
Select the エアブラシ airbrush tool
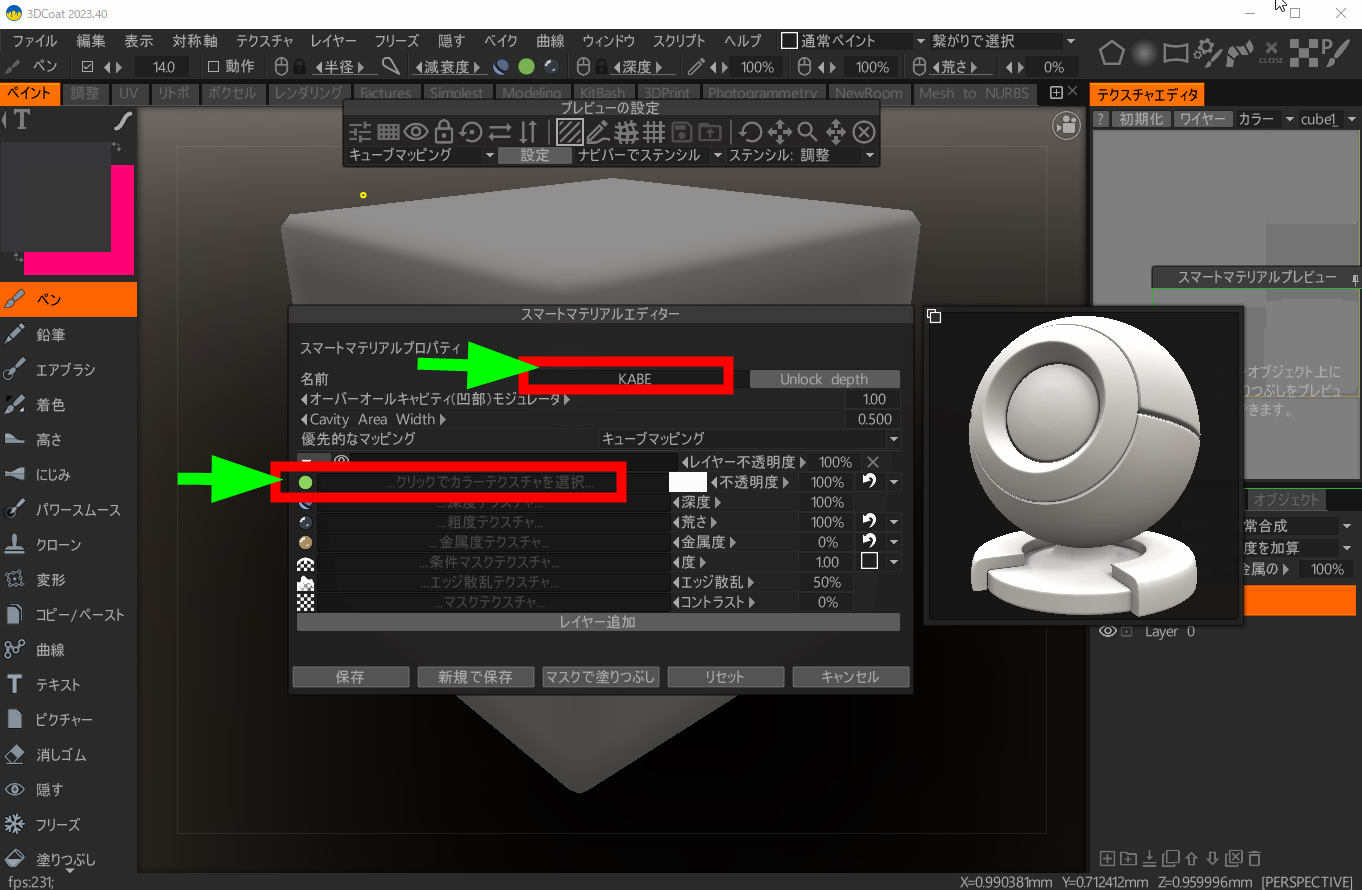pyautogui.click(x=65, y=370)
